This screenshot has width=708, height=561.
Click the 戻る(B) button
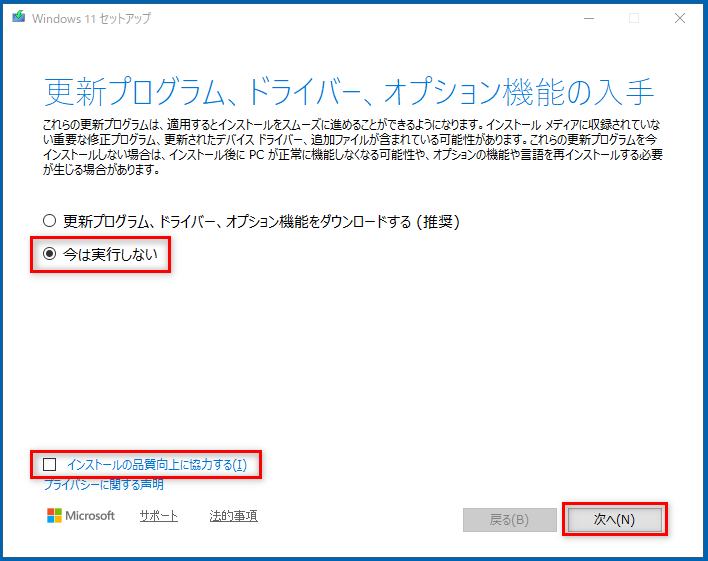510,520
